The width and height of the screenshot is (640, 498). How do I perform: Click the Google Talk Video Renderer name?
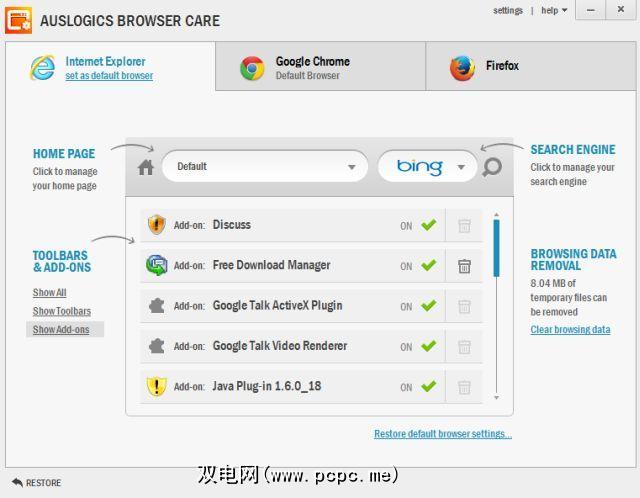point(280,346)
